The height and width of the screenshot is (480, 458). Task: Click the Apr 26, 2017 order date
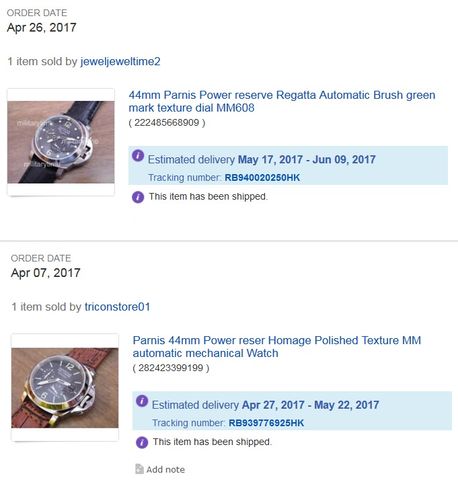pyautogui.click(x=42, y=27)
